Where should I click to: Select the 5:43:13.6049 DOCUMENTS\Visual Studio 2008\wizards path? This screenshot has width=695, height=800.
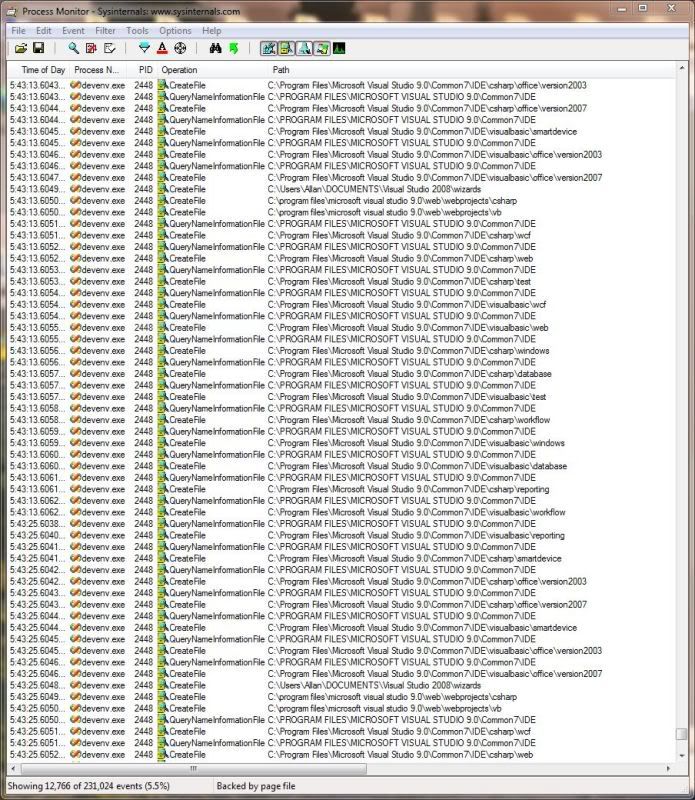(374, 189)
